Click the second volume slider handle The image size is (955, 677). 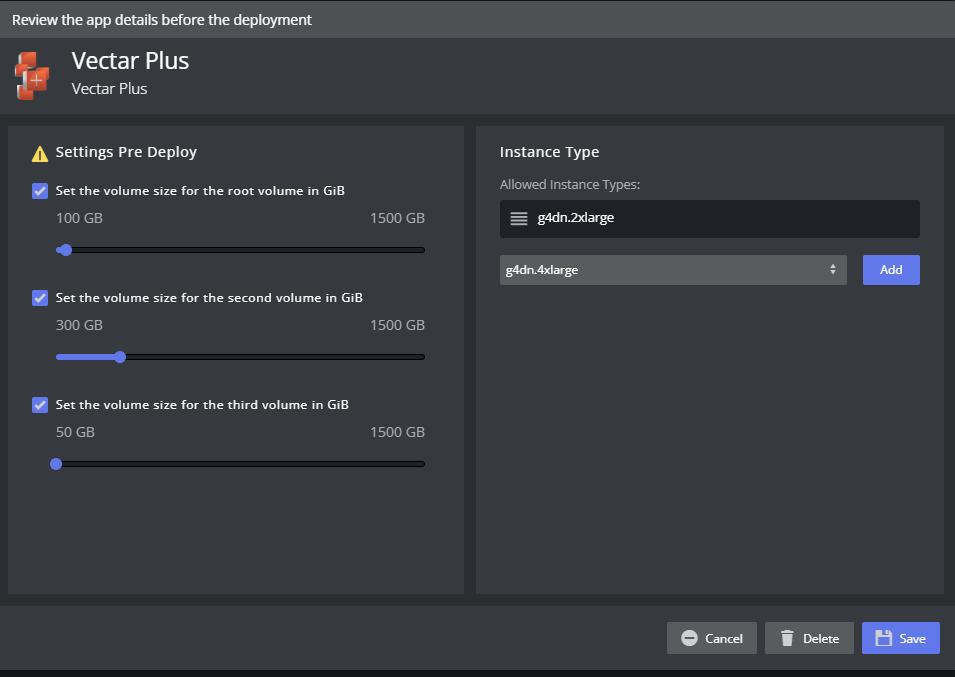120,357
